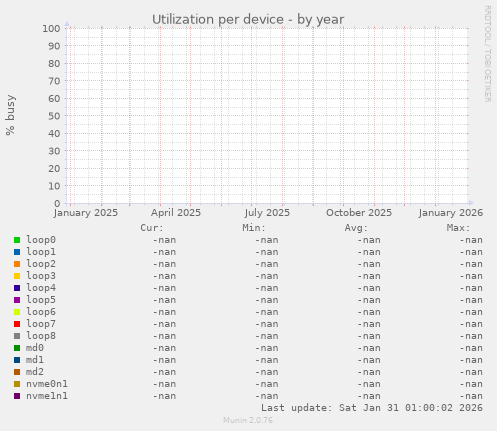497x431 pixels.
Task: Click loop8 Avg value -nan
Action: click(x=369, y=336)
